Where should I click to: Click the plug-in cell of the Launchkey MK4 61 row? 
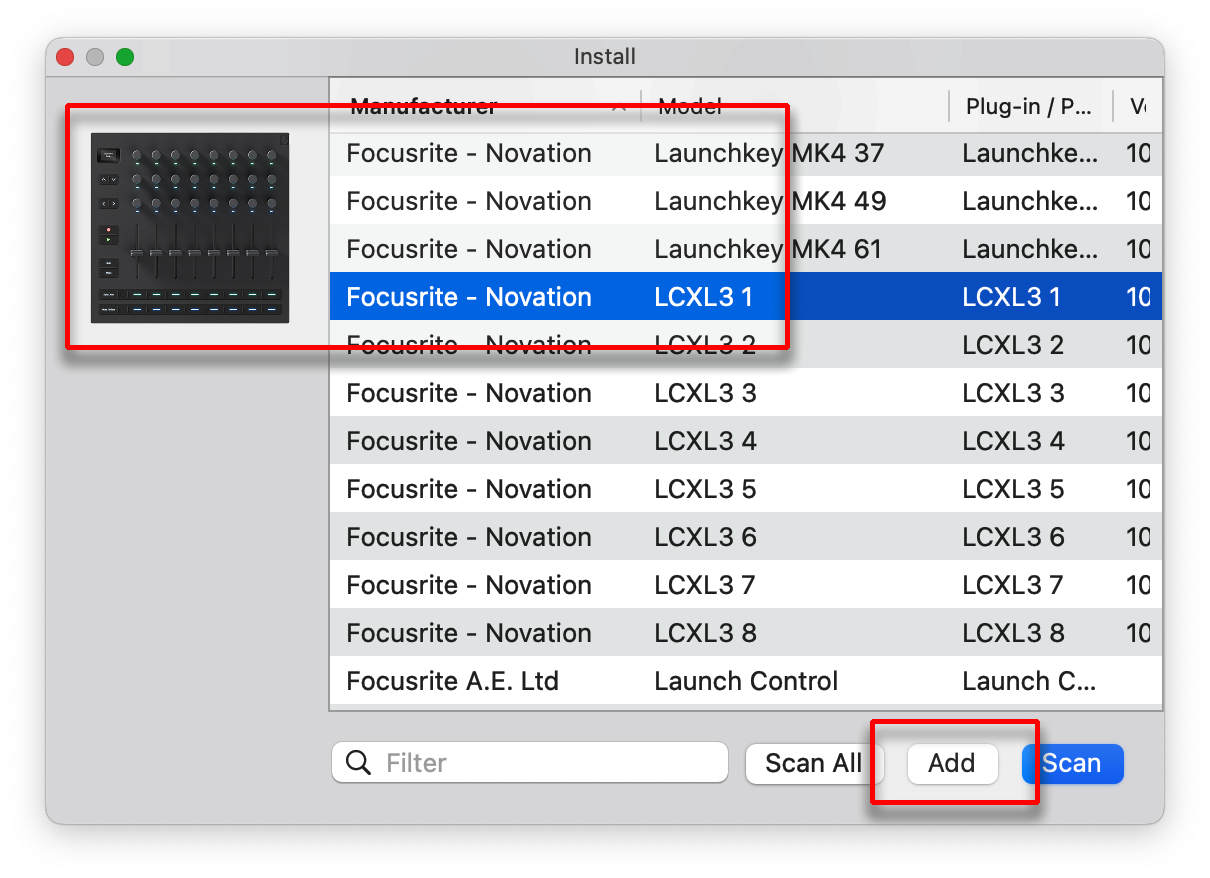(x=1029, y=249)
